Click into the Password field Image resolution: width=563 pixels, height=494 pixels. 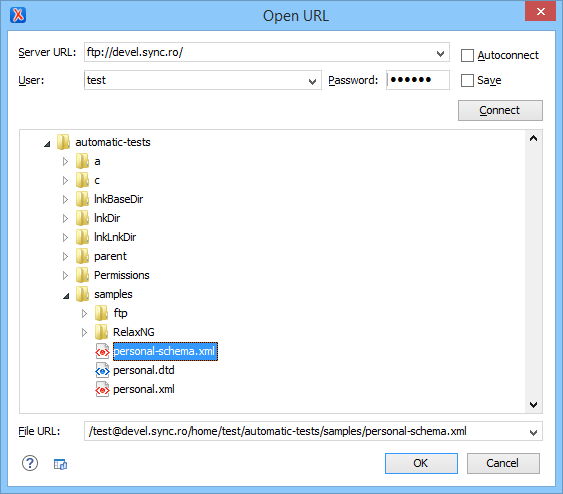coord(418,80)
